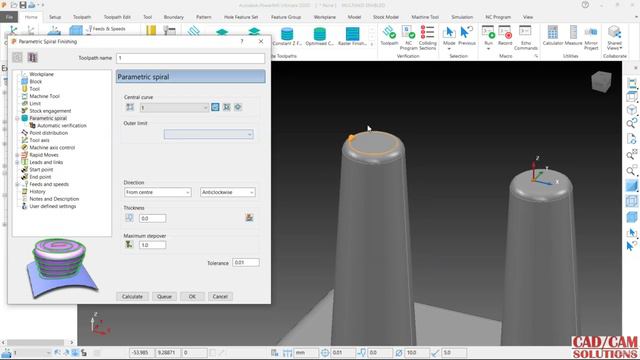Select Optimised Constant Z strategy
This screenshot has height=360, width=640.
(320, 36)
